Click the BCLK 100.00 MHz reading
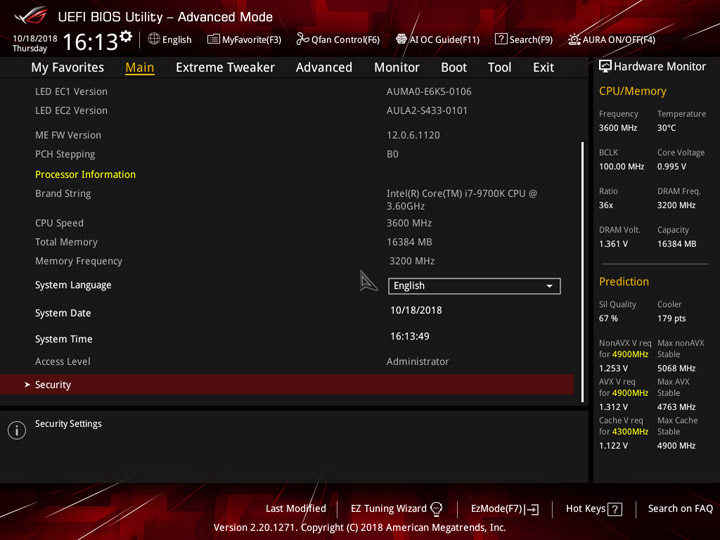This screenshot has width=720, height=540. coord(621,167)
